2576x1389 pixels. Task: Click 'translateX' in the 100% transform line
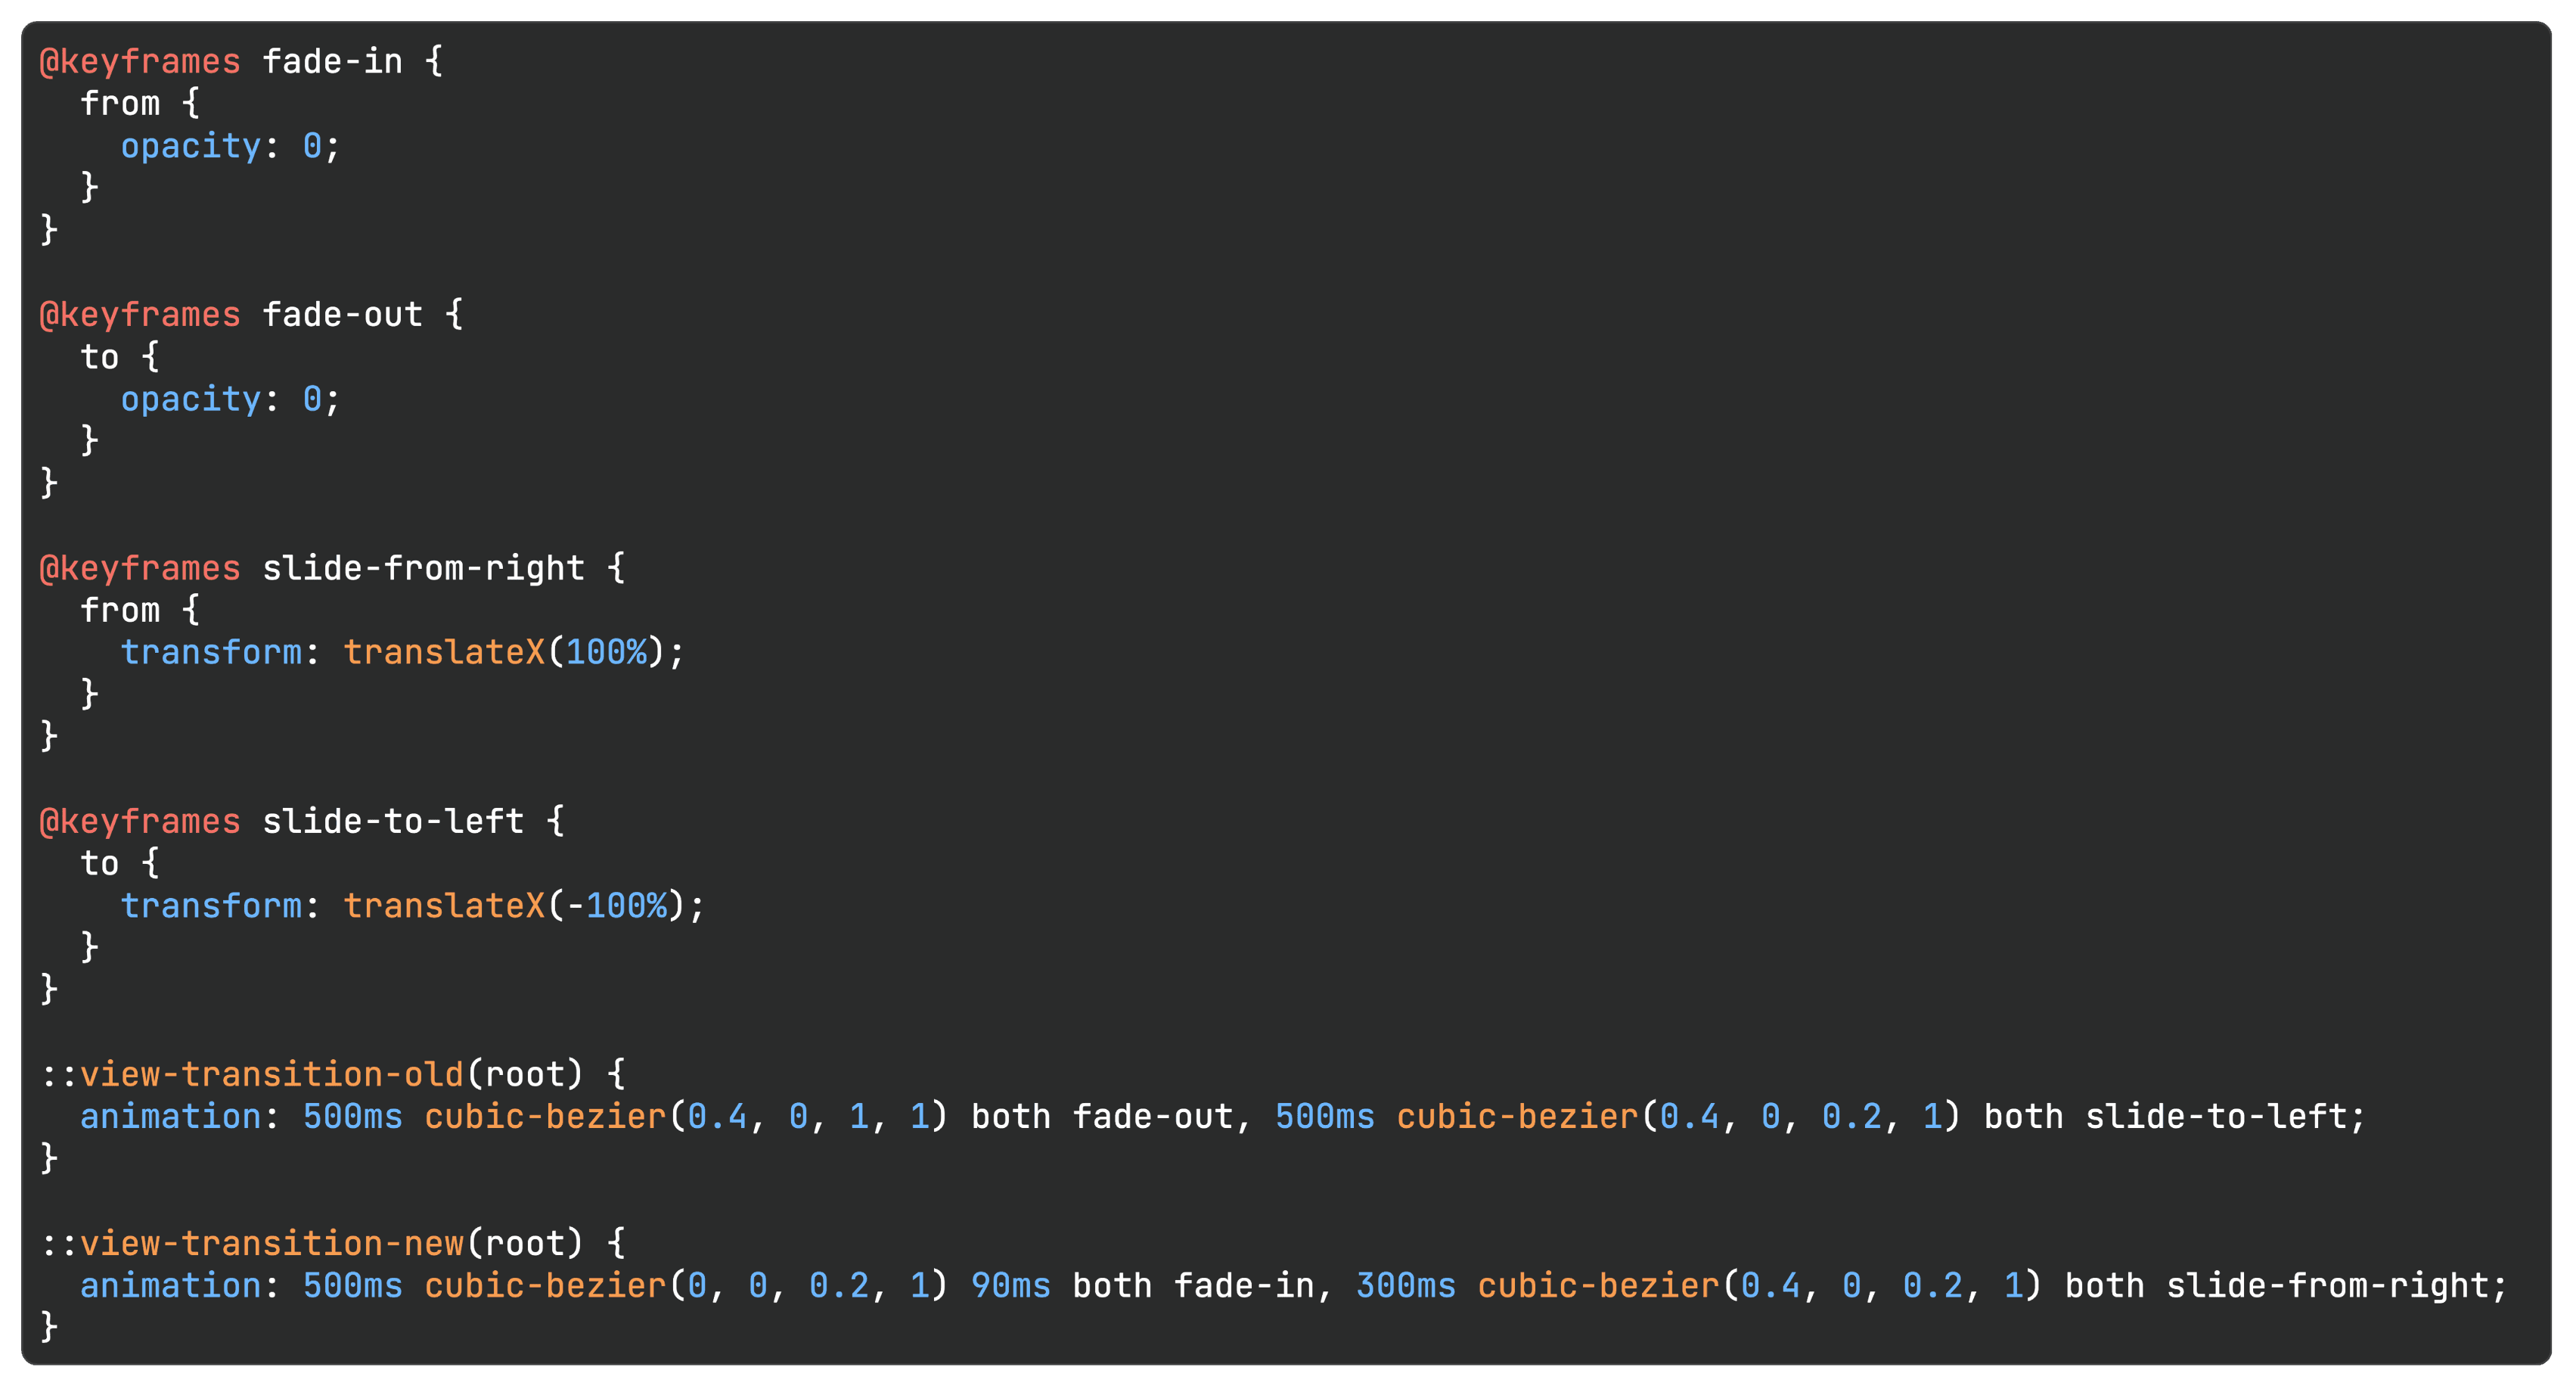point(444,652)
